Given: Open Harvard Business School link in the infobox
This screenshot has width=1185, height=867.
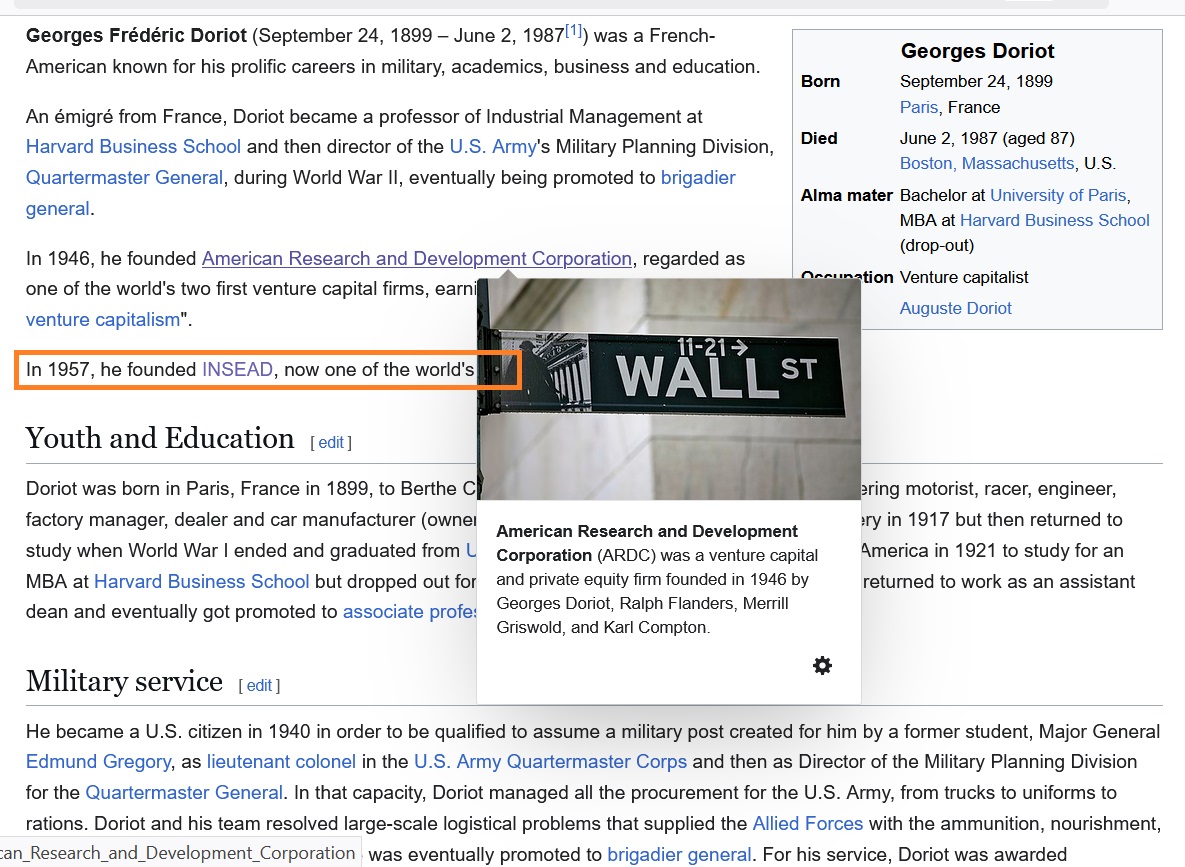Looking at the screenshot, I should pos(1054,220).
